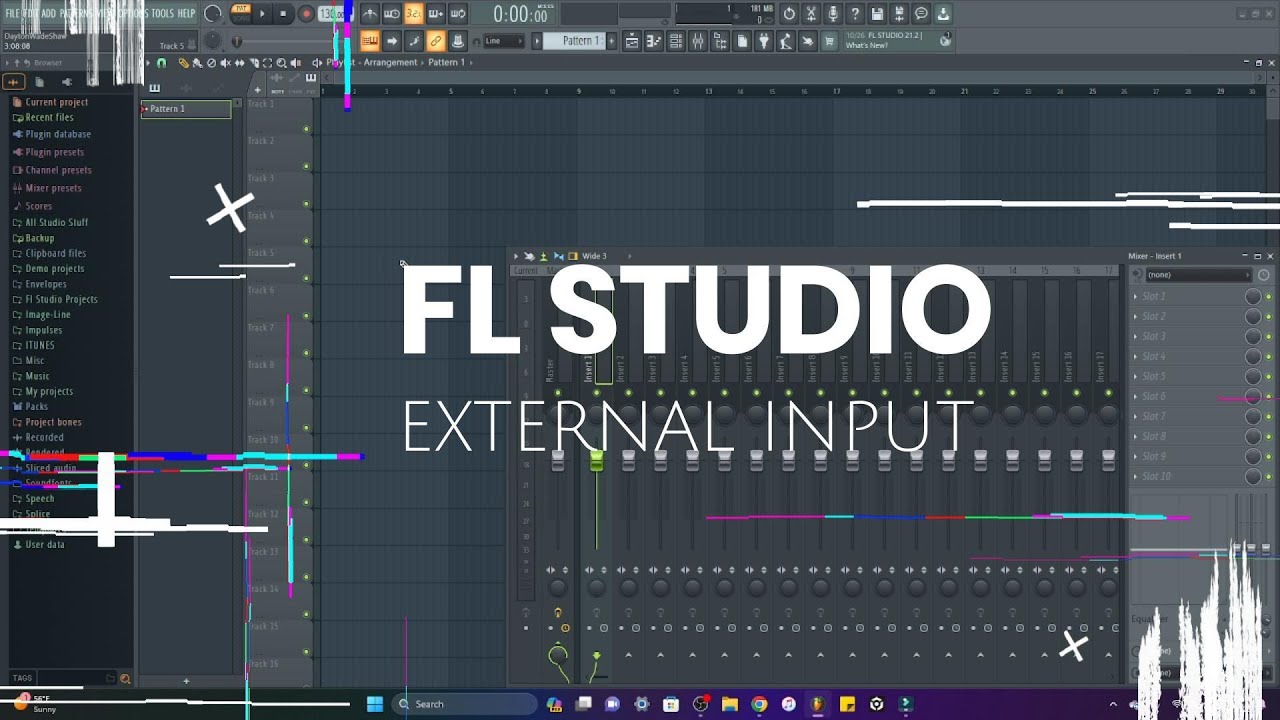This screenshot has width=1280, height=720.
Task: Open the channel rack icon
Action: click(676, 41)
